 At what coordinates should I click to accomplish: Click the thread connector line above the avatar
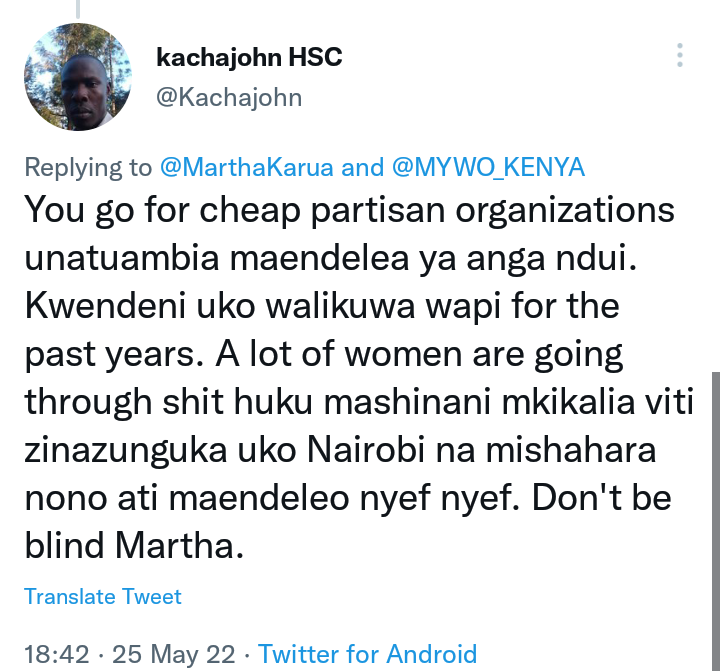[x=78, y=9]
